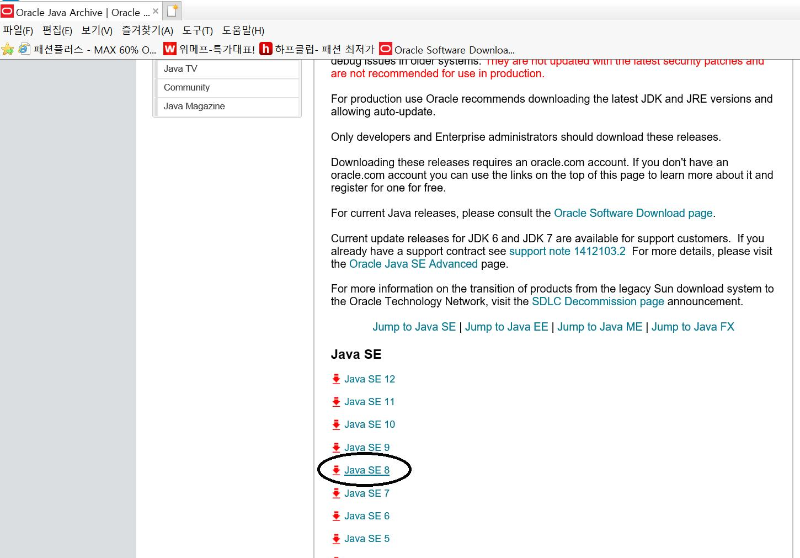The width and height of the screenshot is (800, 558).
Task: Open the Java SE 8 archive link
Action: point(366,470)
